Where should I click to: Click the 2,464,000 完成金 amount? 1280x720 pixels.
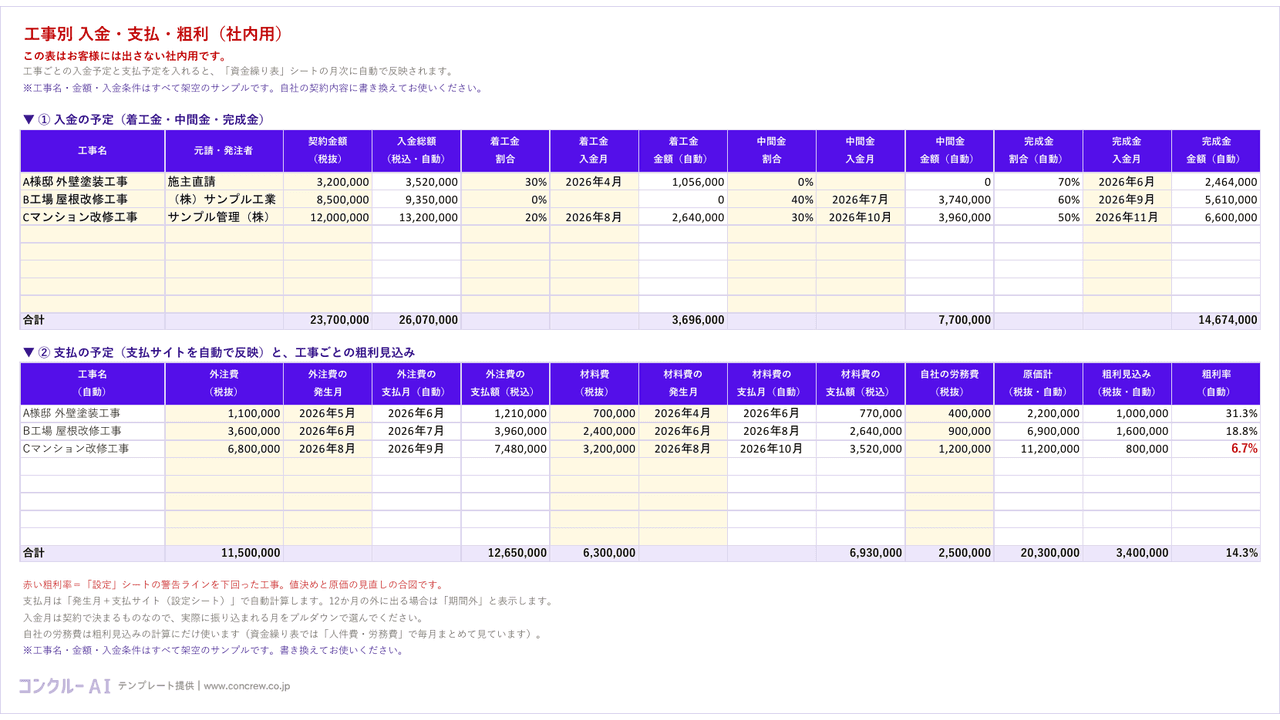1216,182
